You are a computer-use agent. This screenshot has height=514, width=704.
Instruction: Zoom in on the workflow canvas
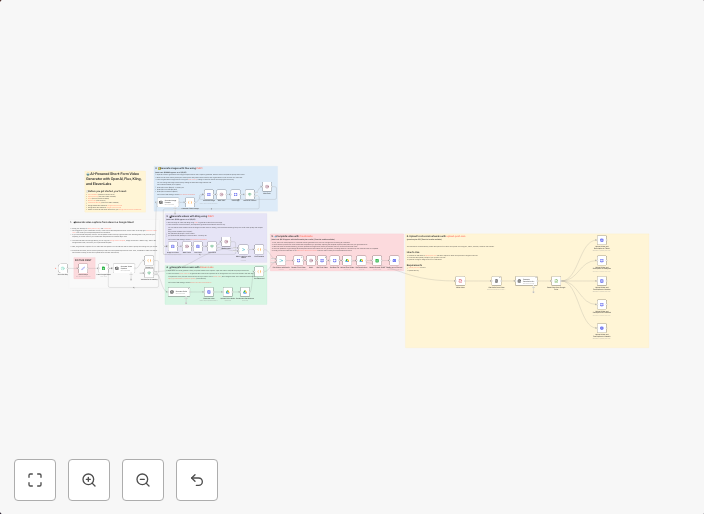89,480
